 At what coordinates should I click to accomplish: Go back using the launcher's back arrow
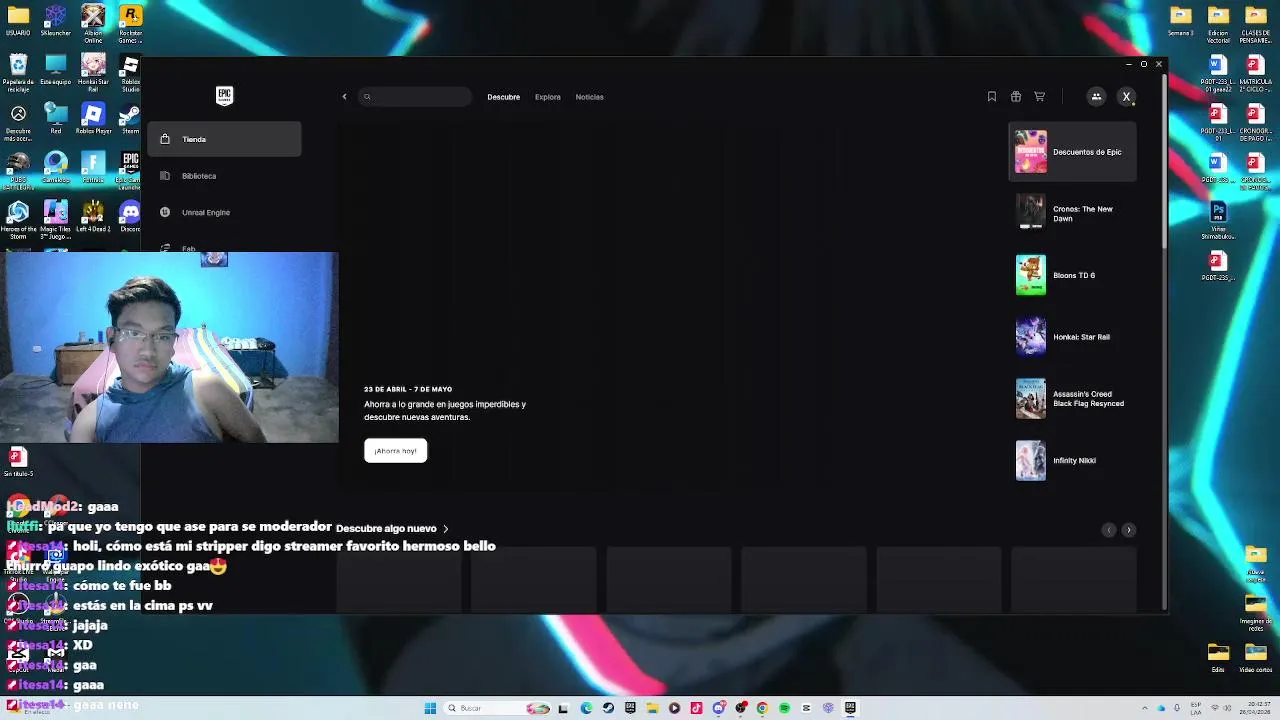(x=344, y=97)
